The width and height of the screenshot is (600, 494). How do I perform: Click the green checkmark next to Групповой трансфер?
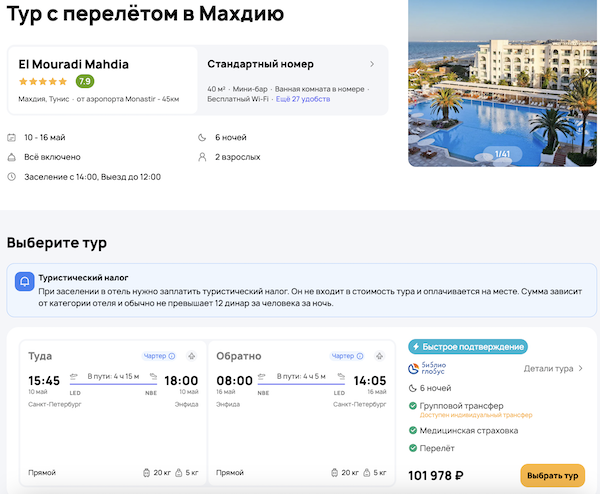point(413,406)
